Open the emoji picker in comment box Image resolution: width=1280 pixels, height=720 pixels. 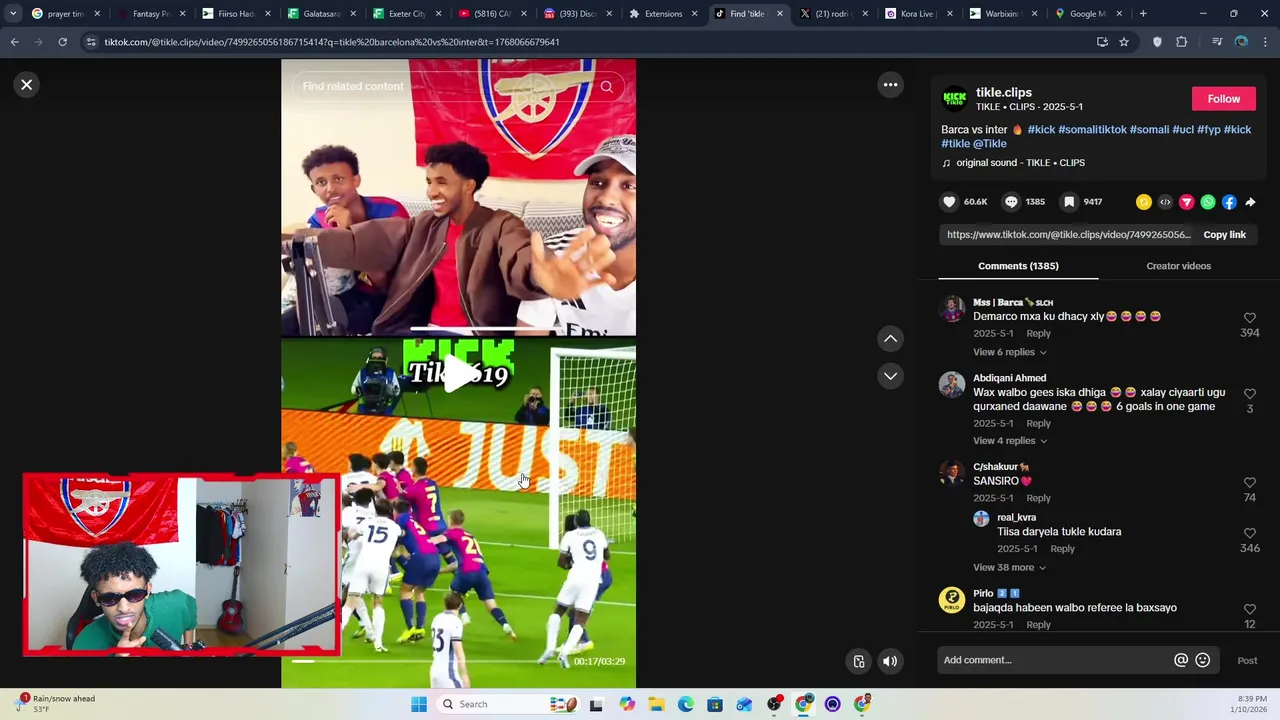coord(1203,660)
